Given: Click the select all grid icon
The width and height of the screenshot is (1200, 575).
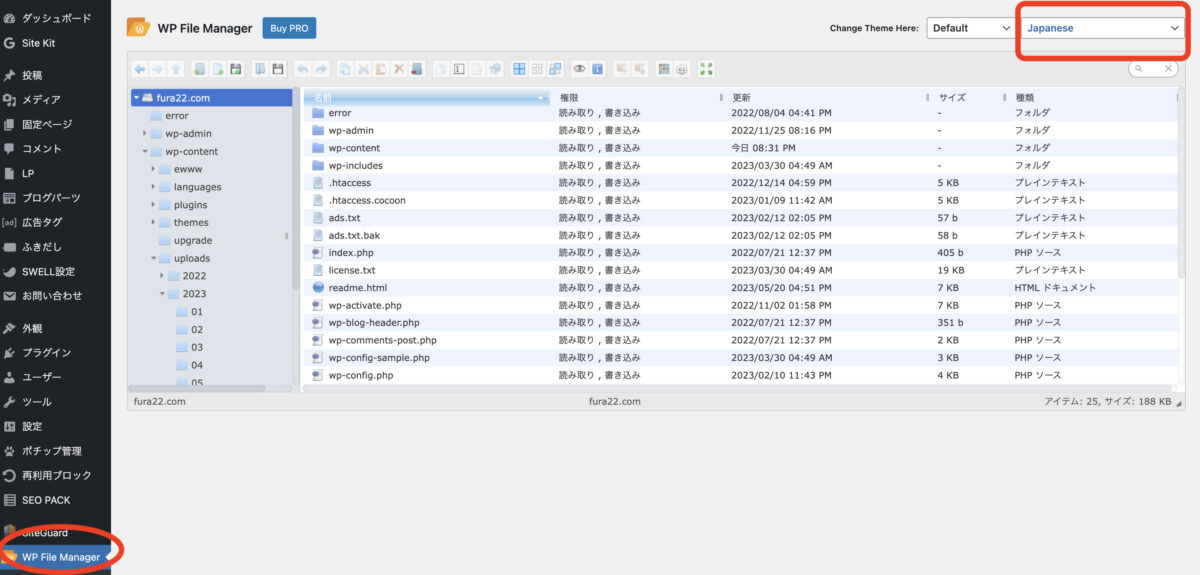Looking at the screenshot, I should 519,69.
